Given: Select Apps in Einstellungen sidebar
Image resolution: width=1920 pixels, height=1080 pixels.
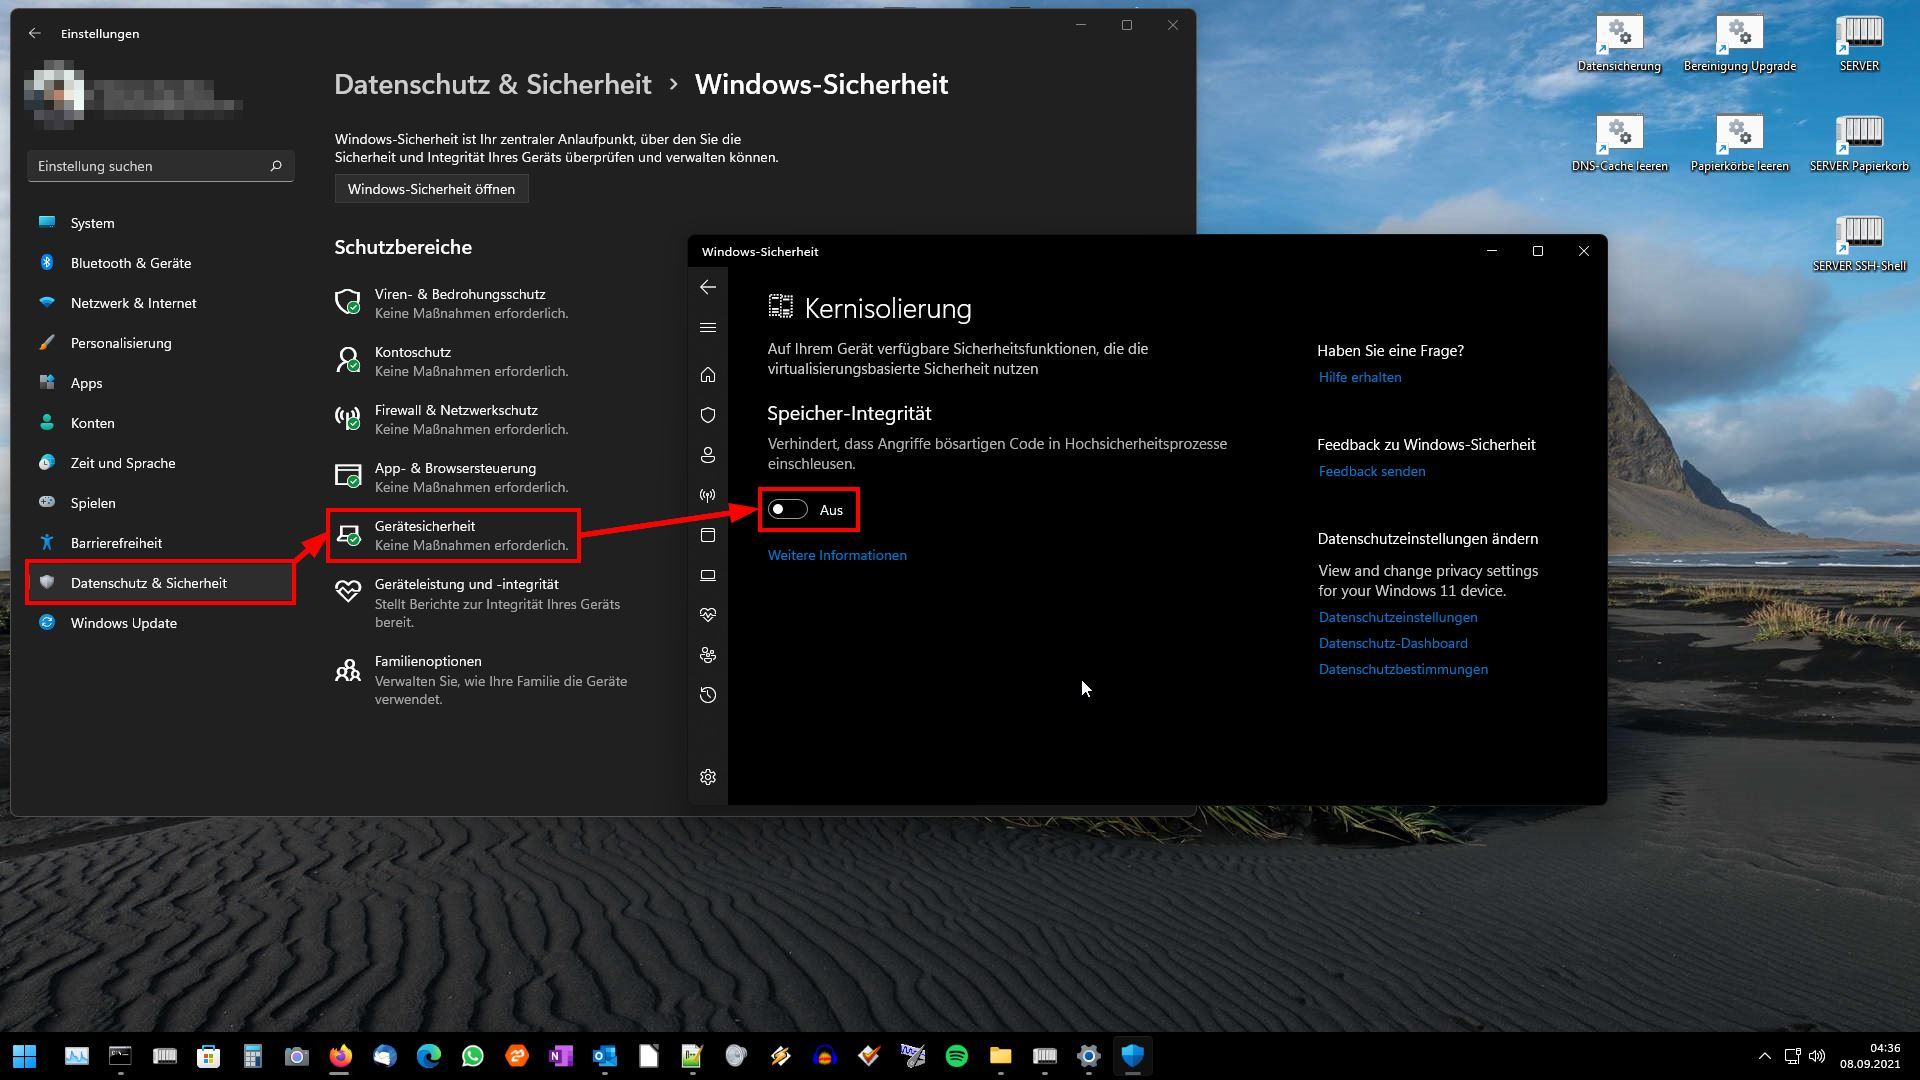Looking at the screenshot, I should 160,383.
